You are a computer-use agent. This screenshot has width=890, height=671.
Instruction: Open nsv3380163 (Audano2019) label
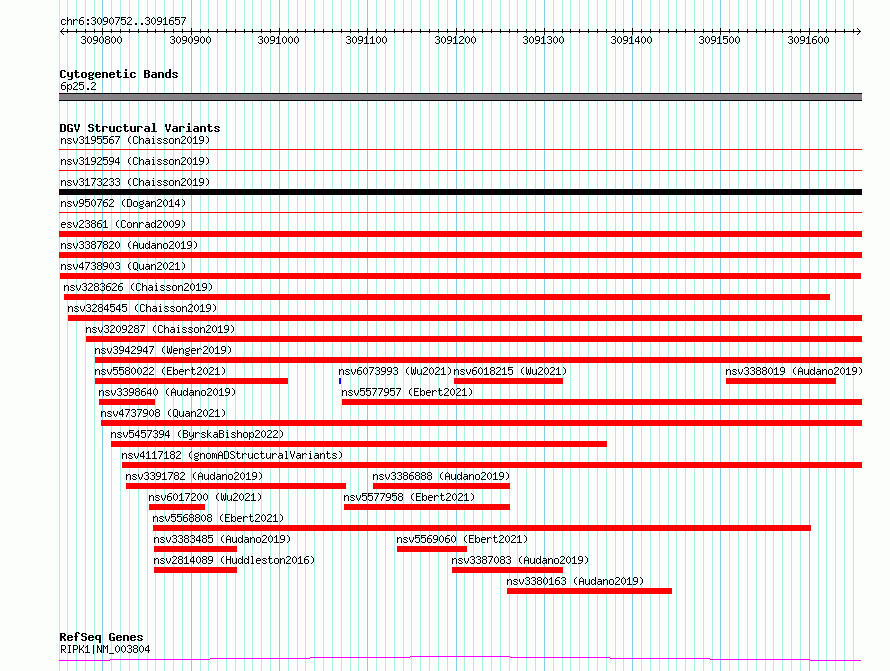tap(575, 581)
